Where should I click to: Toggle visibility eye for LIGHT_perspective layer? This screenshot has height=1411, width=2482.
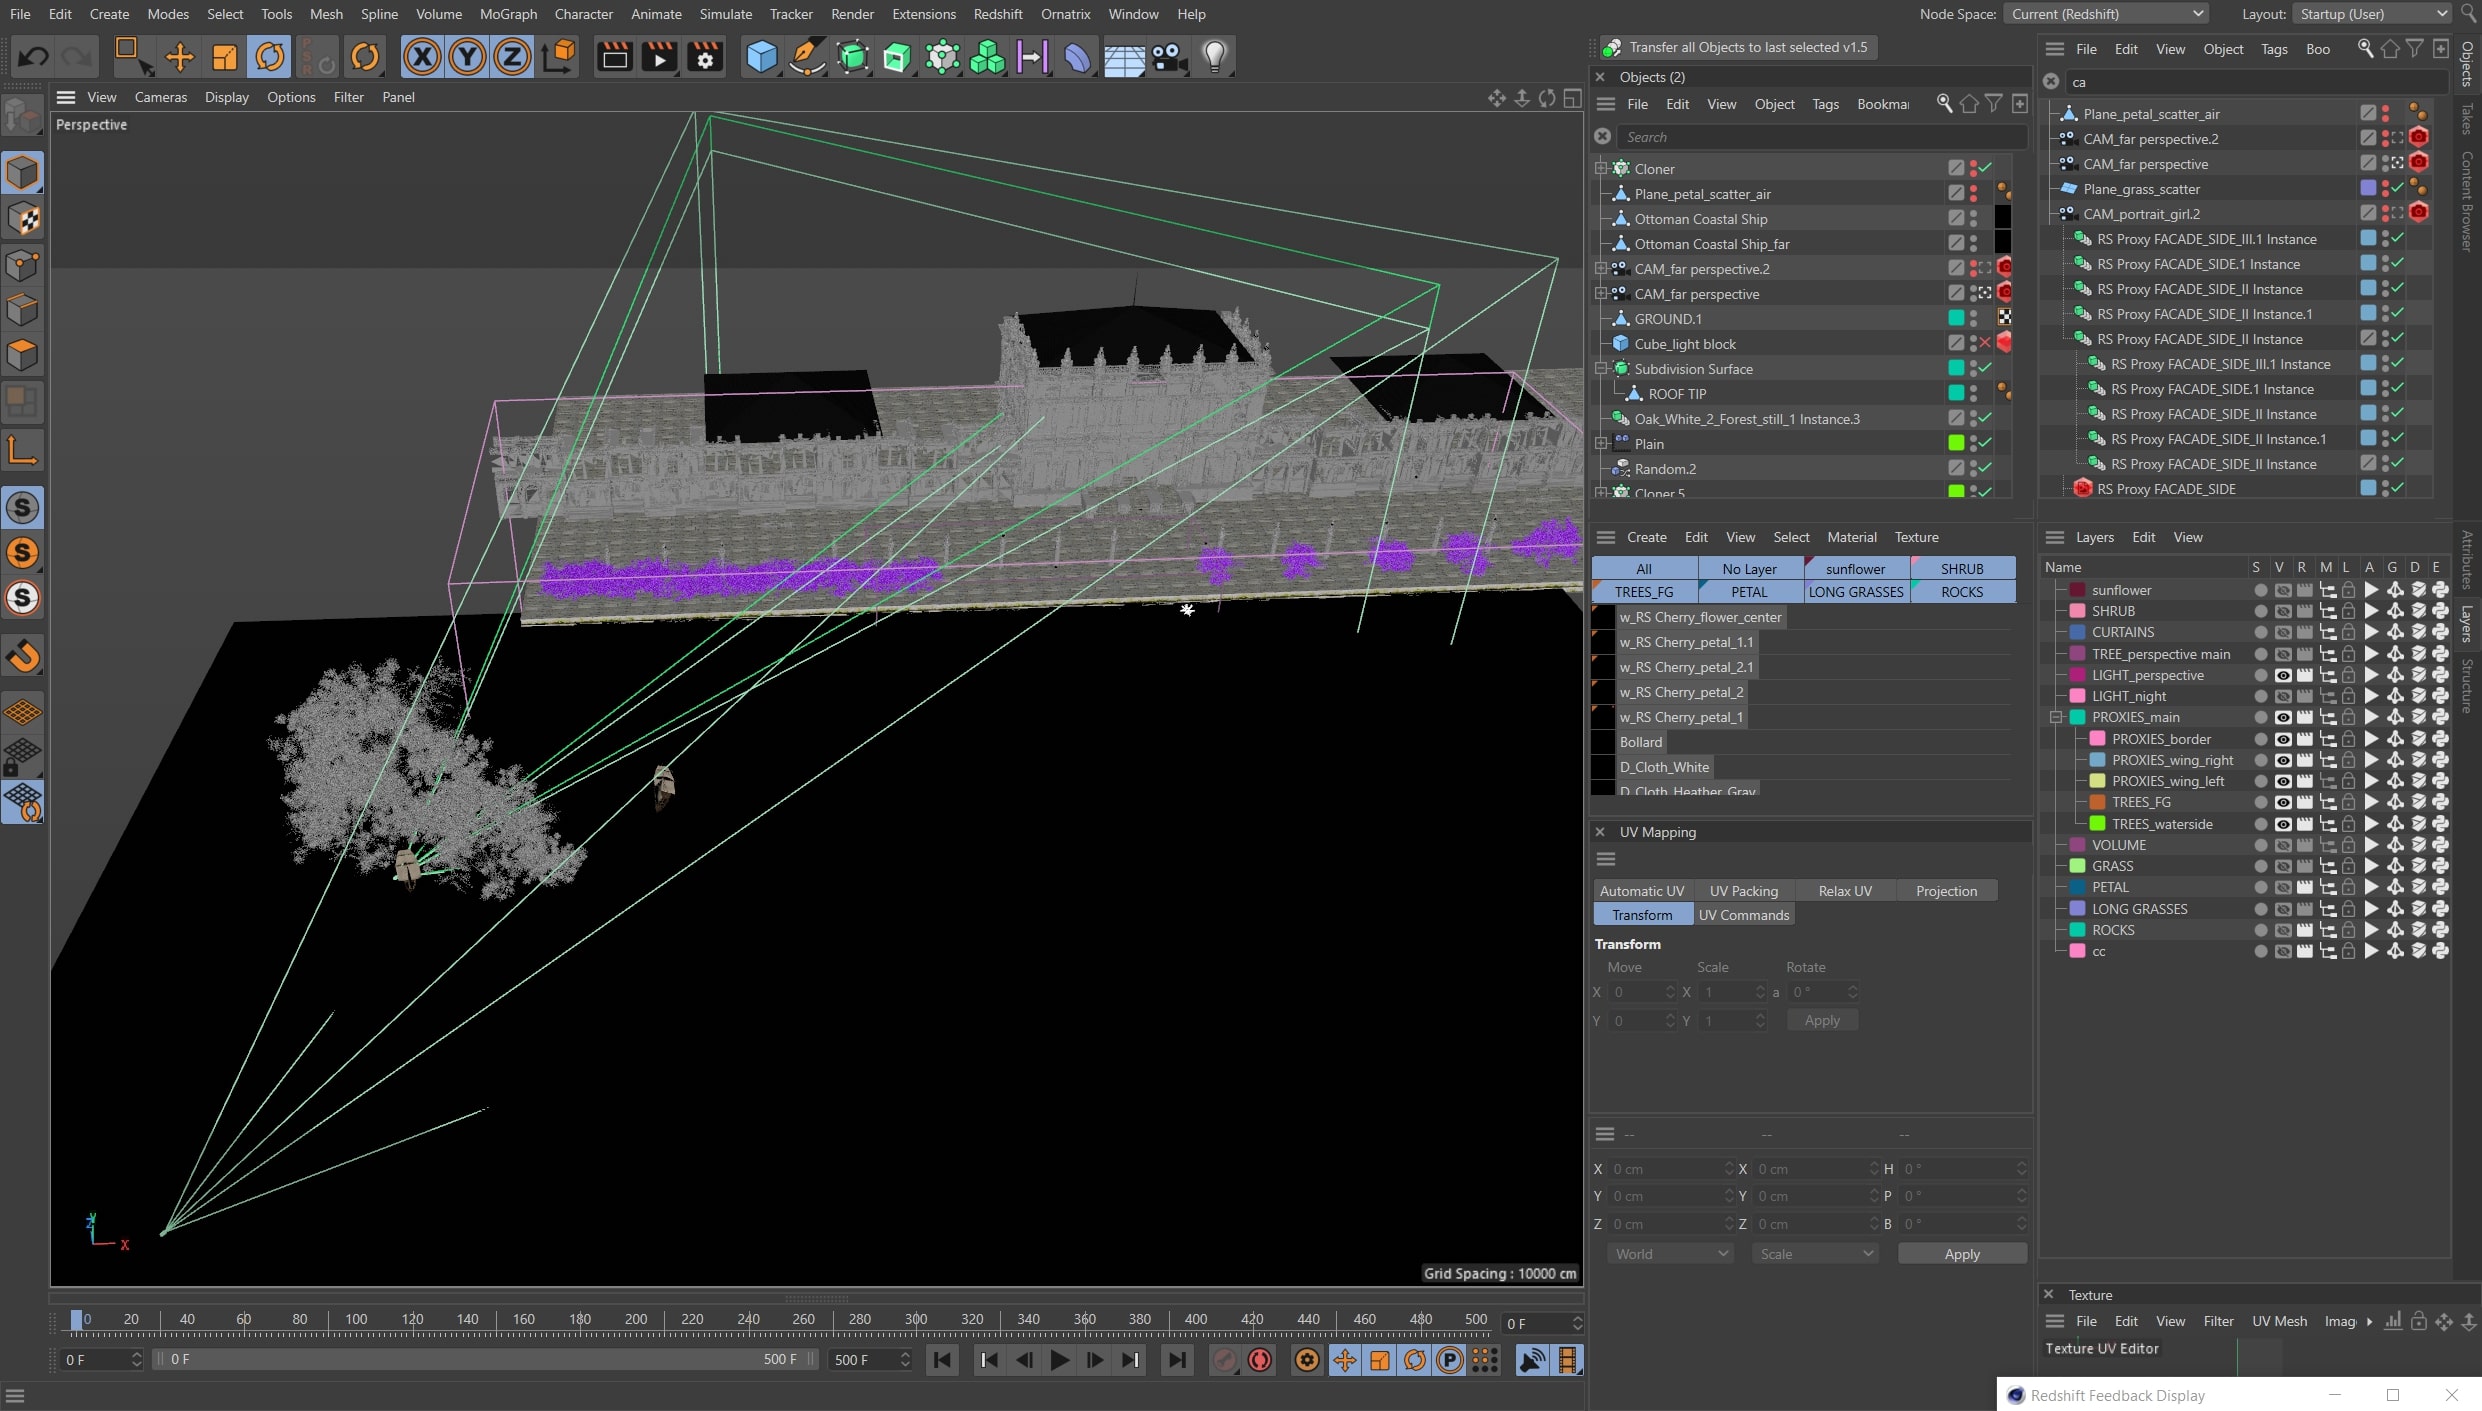pos(2283,675)
